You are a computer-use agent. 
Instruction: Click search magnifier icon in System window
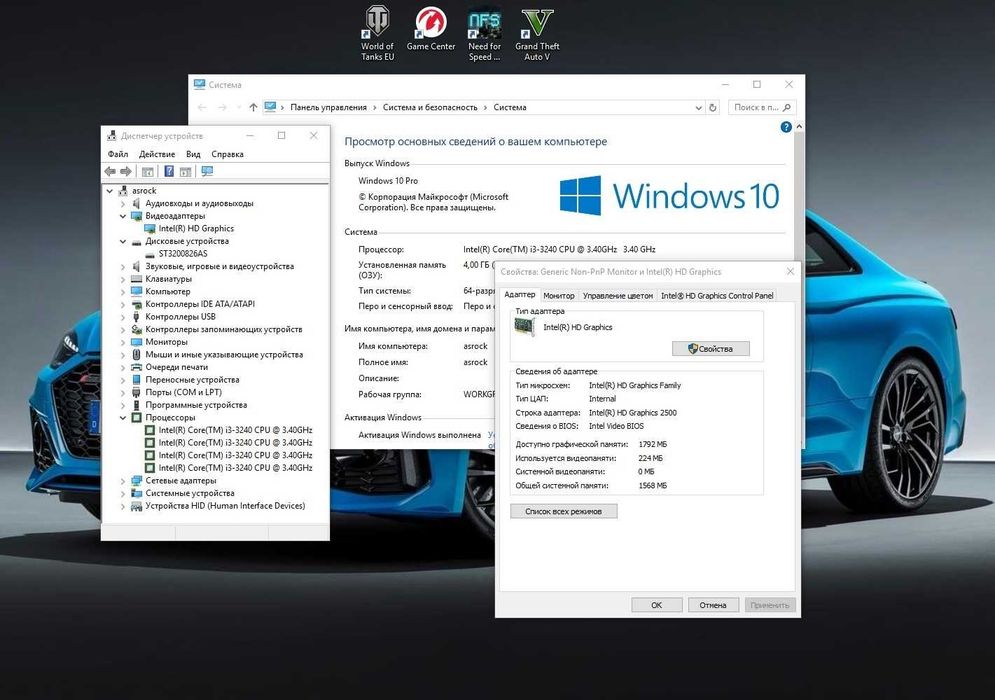point(787,107)
